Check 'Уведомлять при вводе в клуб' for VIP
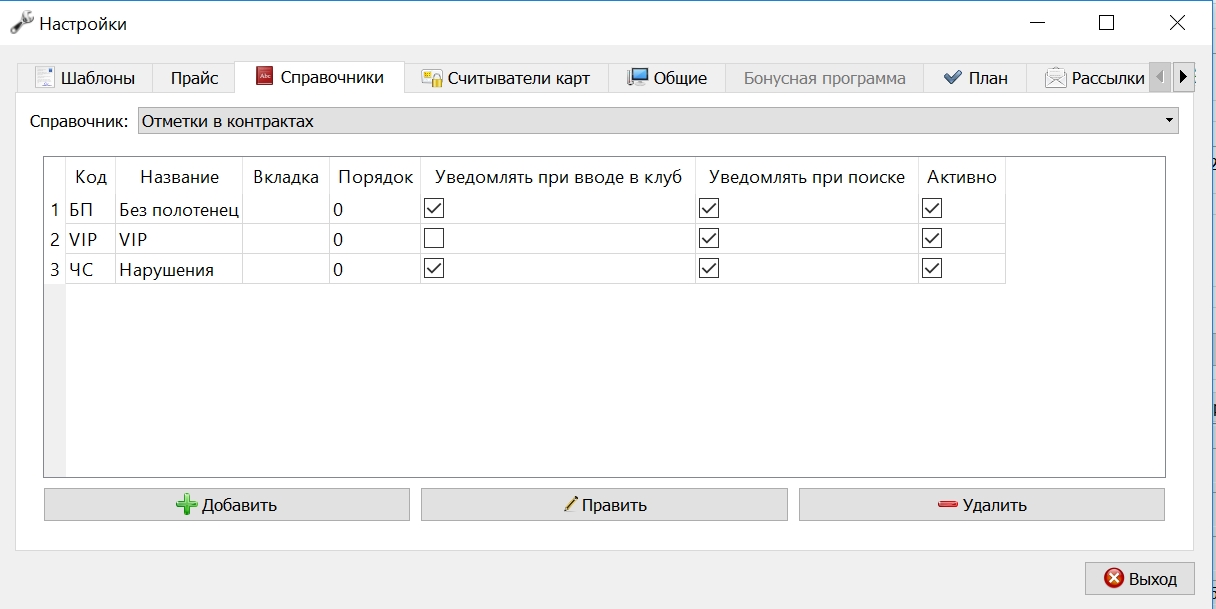 click(x=434, y=239)
